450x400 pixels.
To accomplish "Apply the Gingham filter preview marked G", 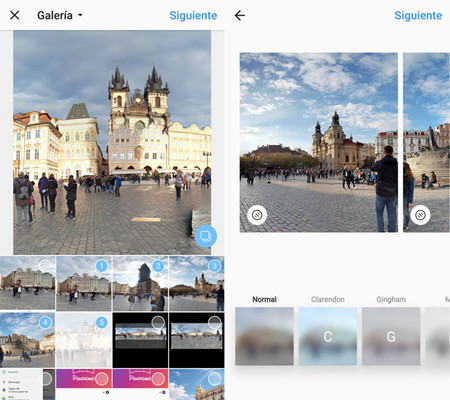I will click(x=391, y=336).
